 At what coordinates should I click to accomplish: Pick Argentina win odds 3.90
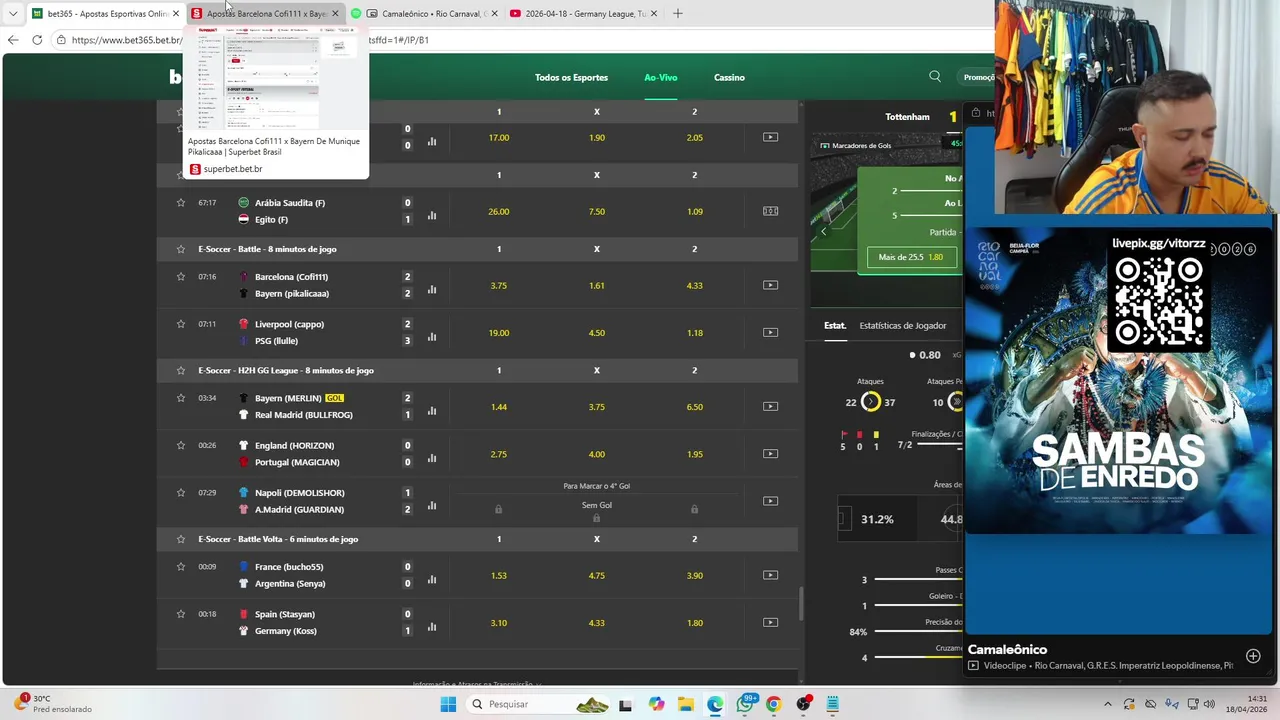click(695, 575)
